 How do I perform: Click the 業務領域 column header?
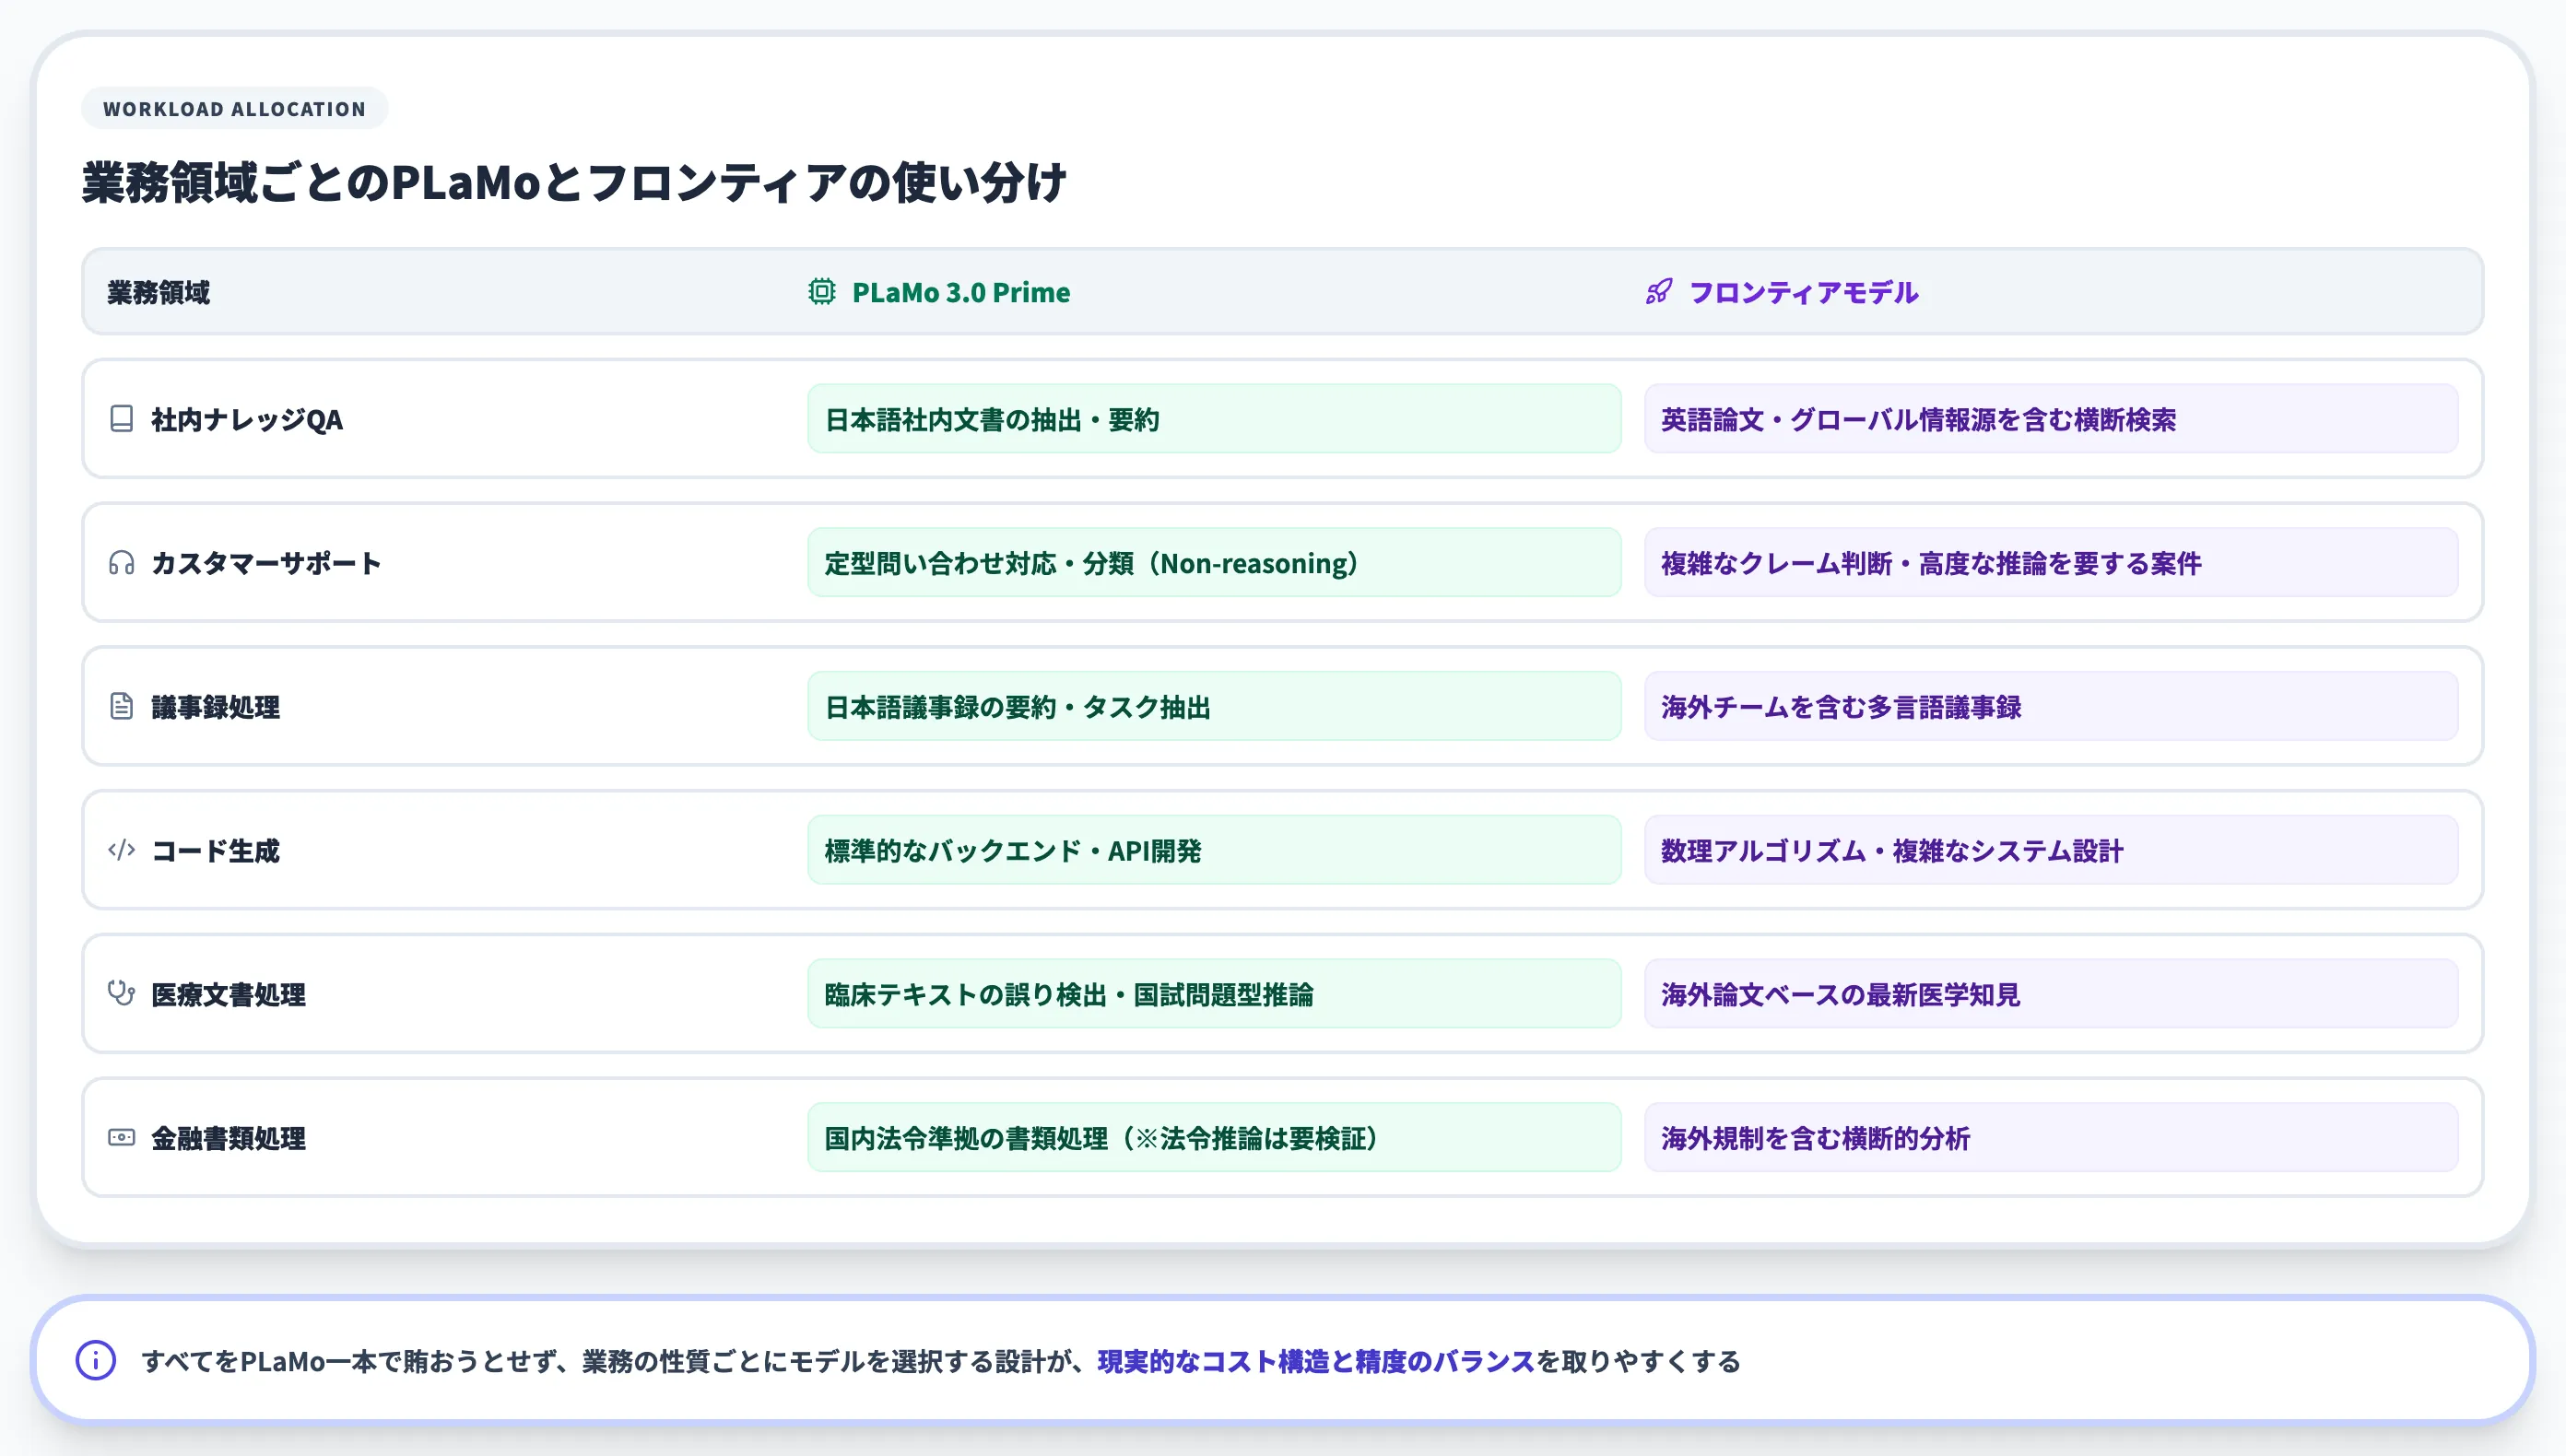(x=159, y=292)
